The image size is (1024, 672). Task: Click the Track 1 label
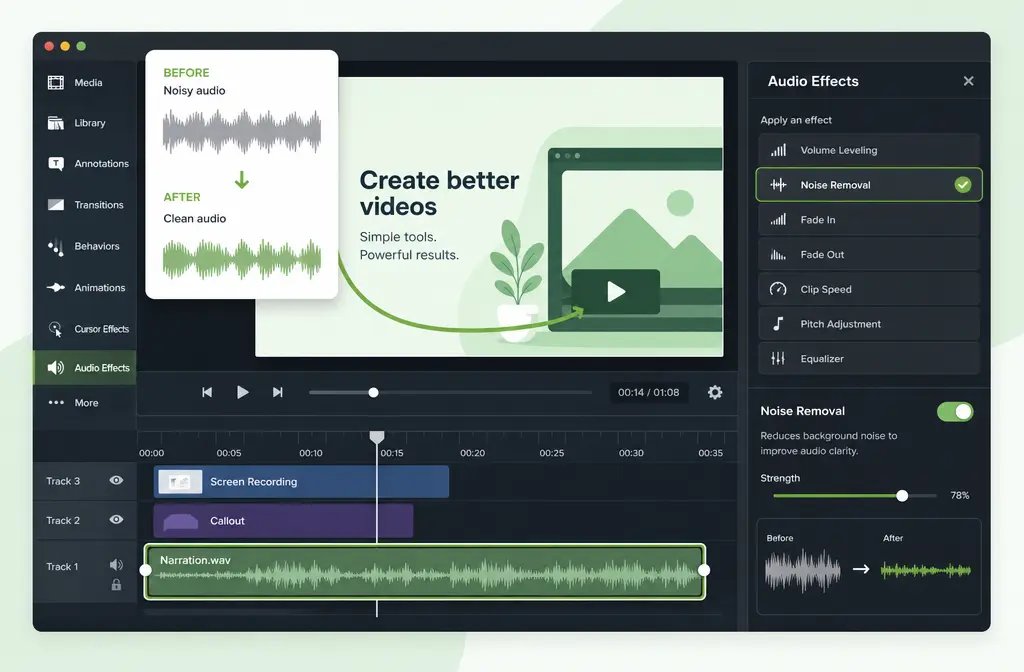(x=62, y=567)
